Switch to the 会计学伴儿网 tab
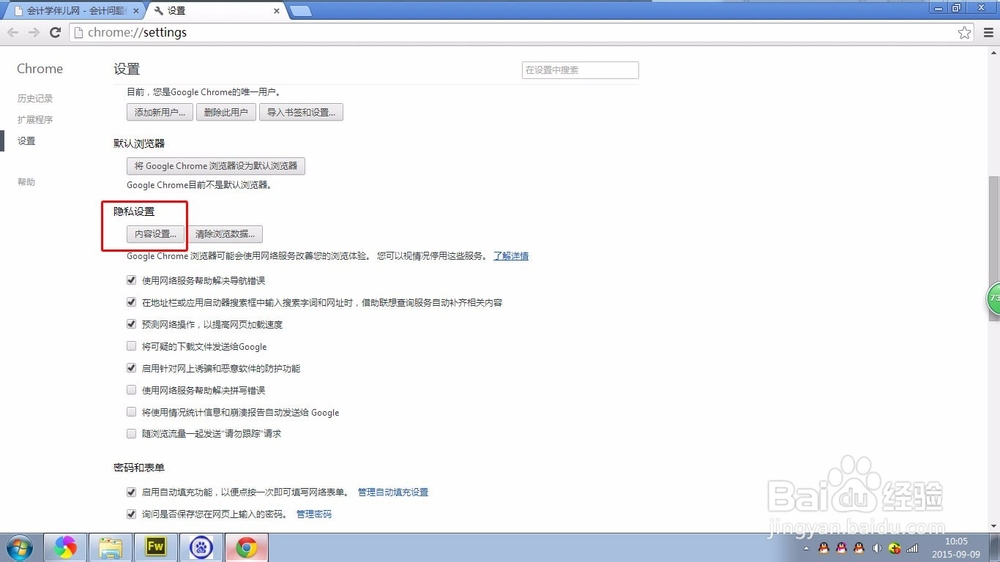The width and height of the screenshot is (1000, 562). [x=76, y=11]
